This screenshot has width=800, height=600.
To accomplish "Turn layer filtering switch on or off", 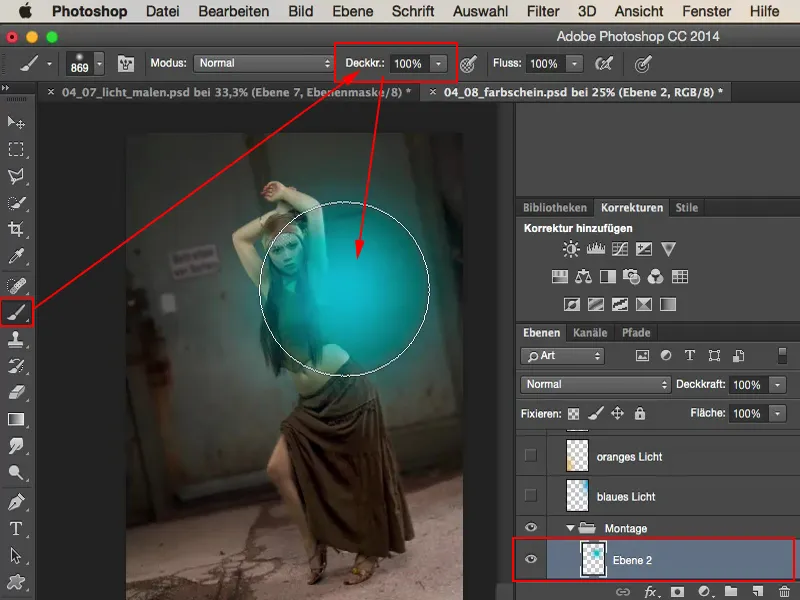I will pos(782,356).
